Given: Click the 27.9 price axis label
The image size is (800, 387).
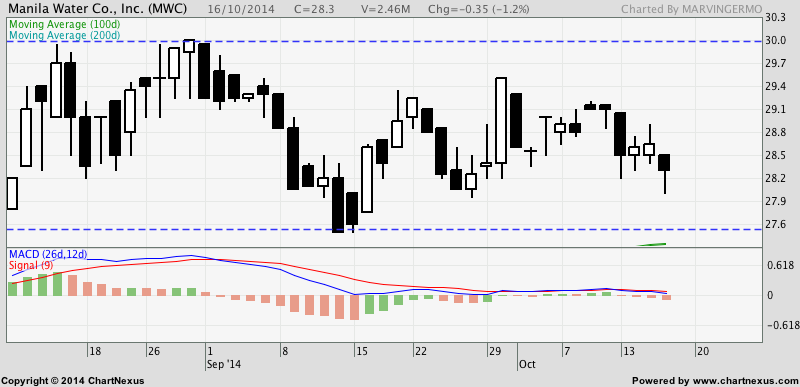Looking at the screenshot, I should pos(776,201).
